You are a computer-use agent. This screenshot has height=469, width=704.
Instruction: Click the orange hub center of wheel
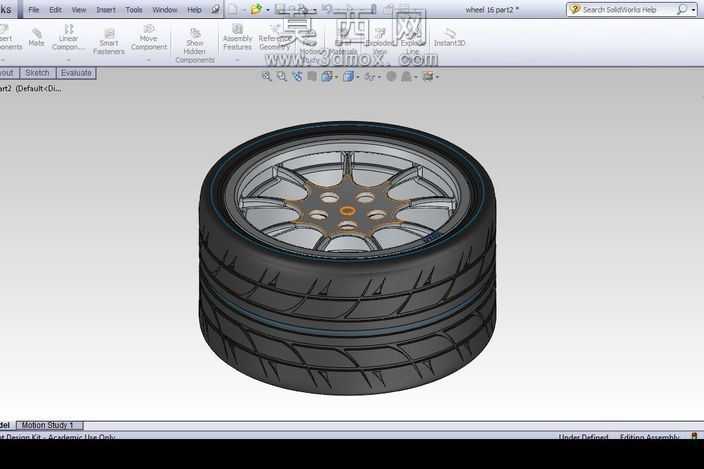(x=347, y=210)
